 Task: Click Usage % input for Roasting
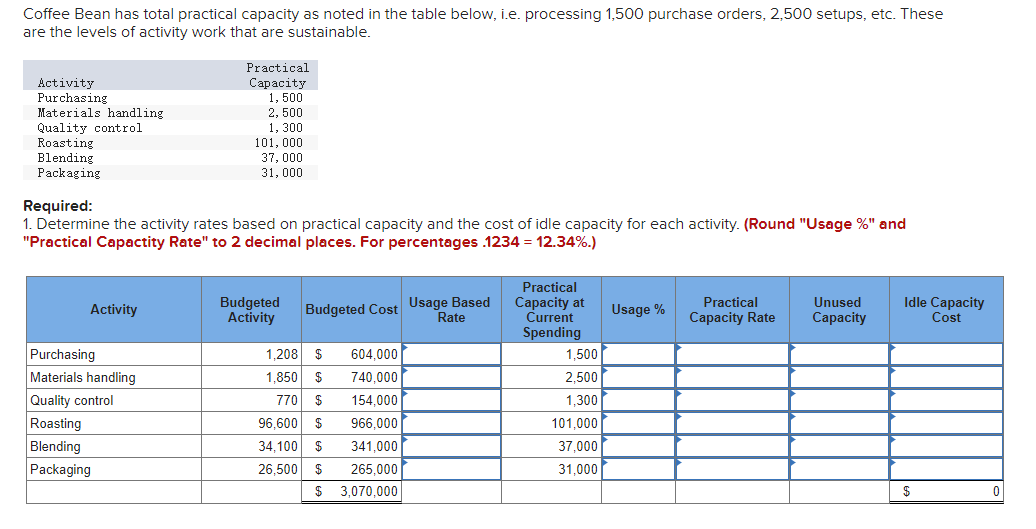638,423
